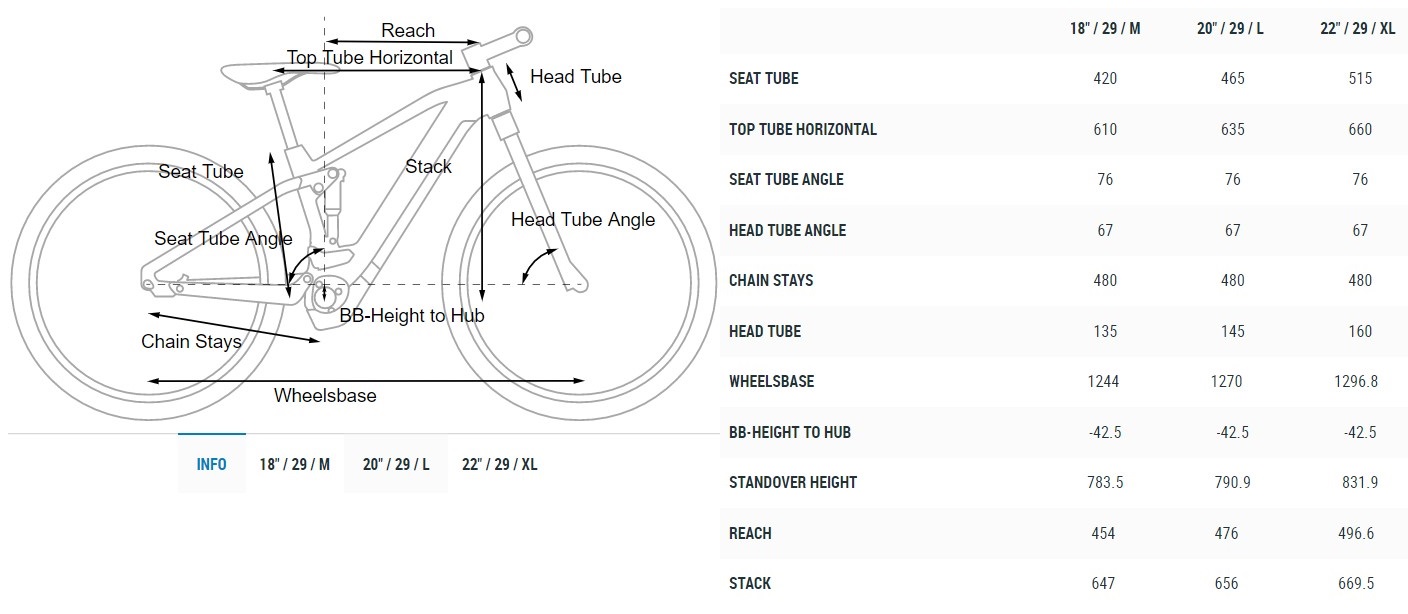Select the Head Tube Angle row label
This screenshot has width=1408, height=614.
tap(788, 230)
